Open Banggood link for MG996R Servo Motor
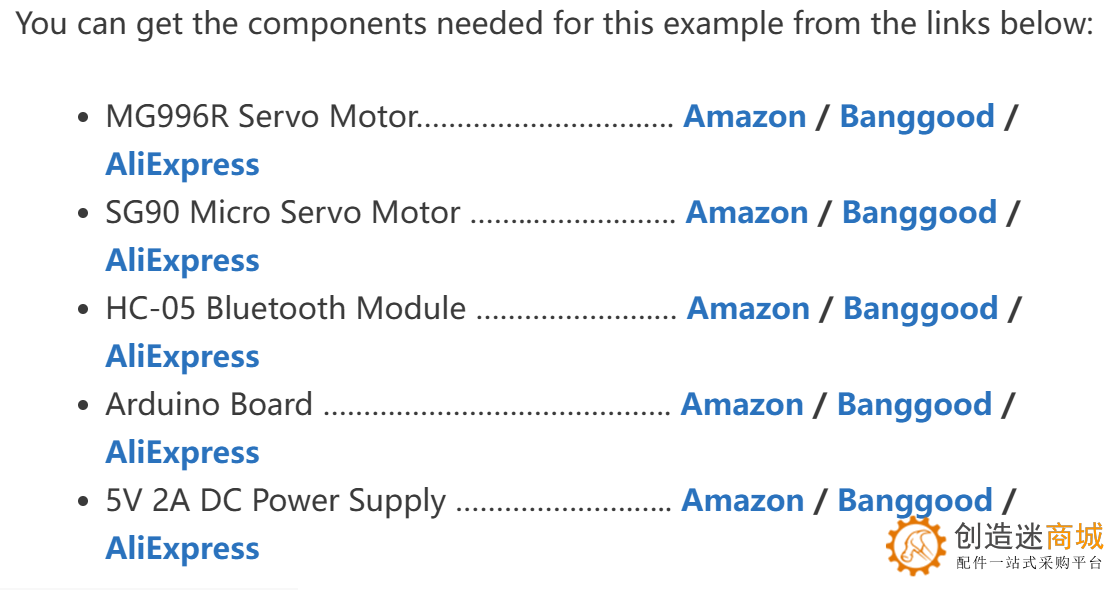Screen dimensions: 1115x590 (x=916, y=117)
